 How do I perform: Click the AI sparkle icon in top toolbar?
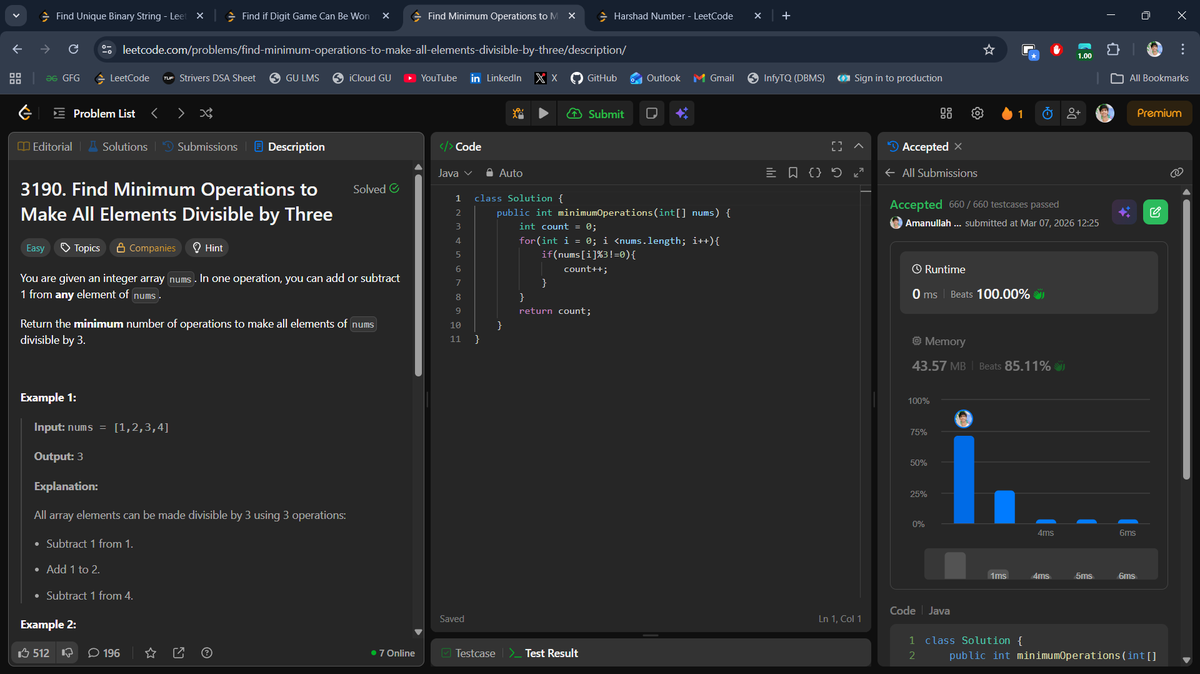682,114
